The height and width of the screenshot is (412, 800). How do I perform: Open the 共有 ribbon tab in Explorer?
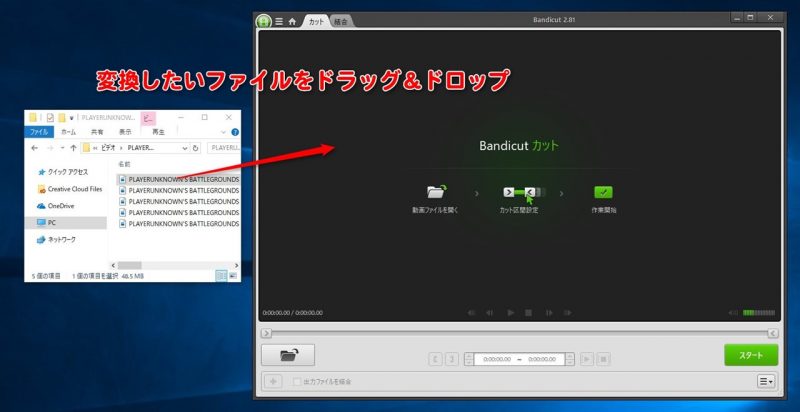point(97,132)
